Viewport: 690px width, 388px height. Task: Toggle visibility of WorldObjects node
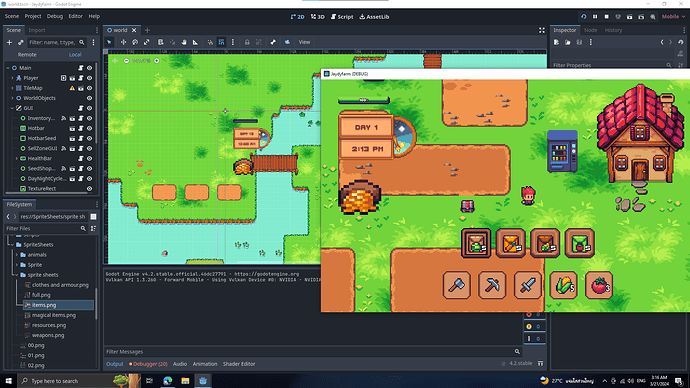point(89,98)
